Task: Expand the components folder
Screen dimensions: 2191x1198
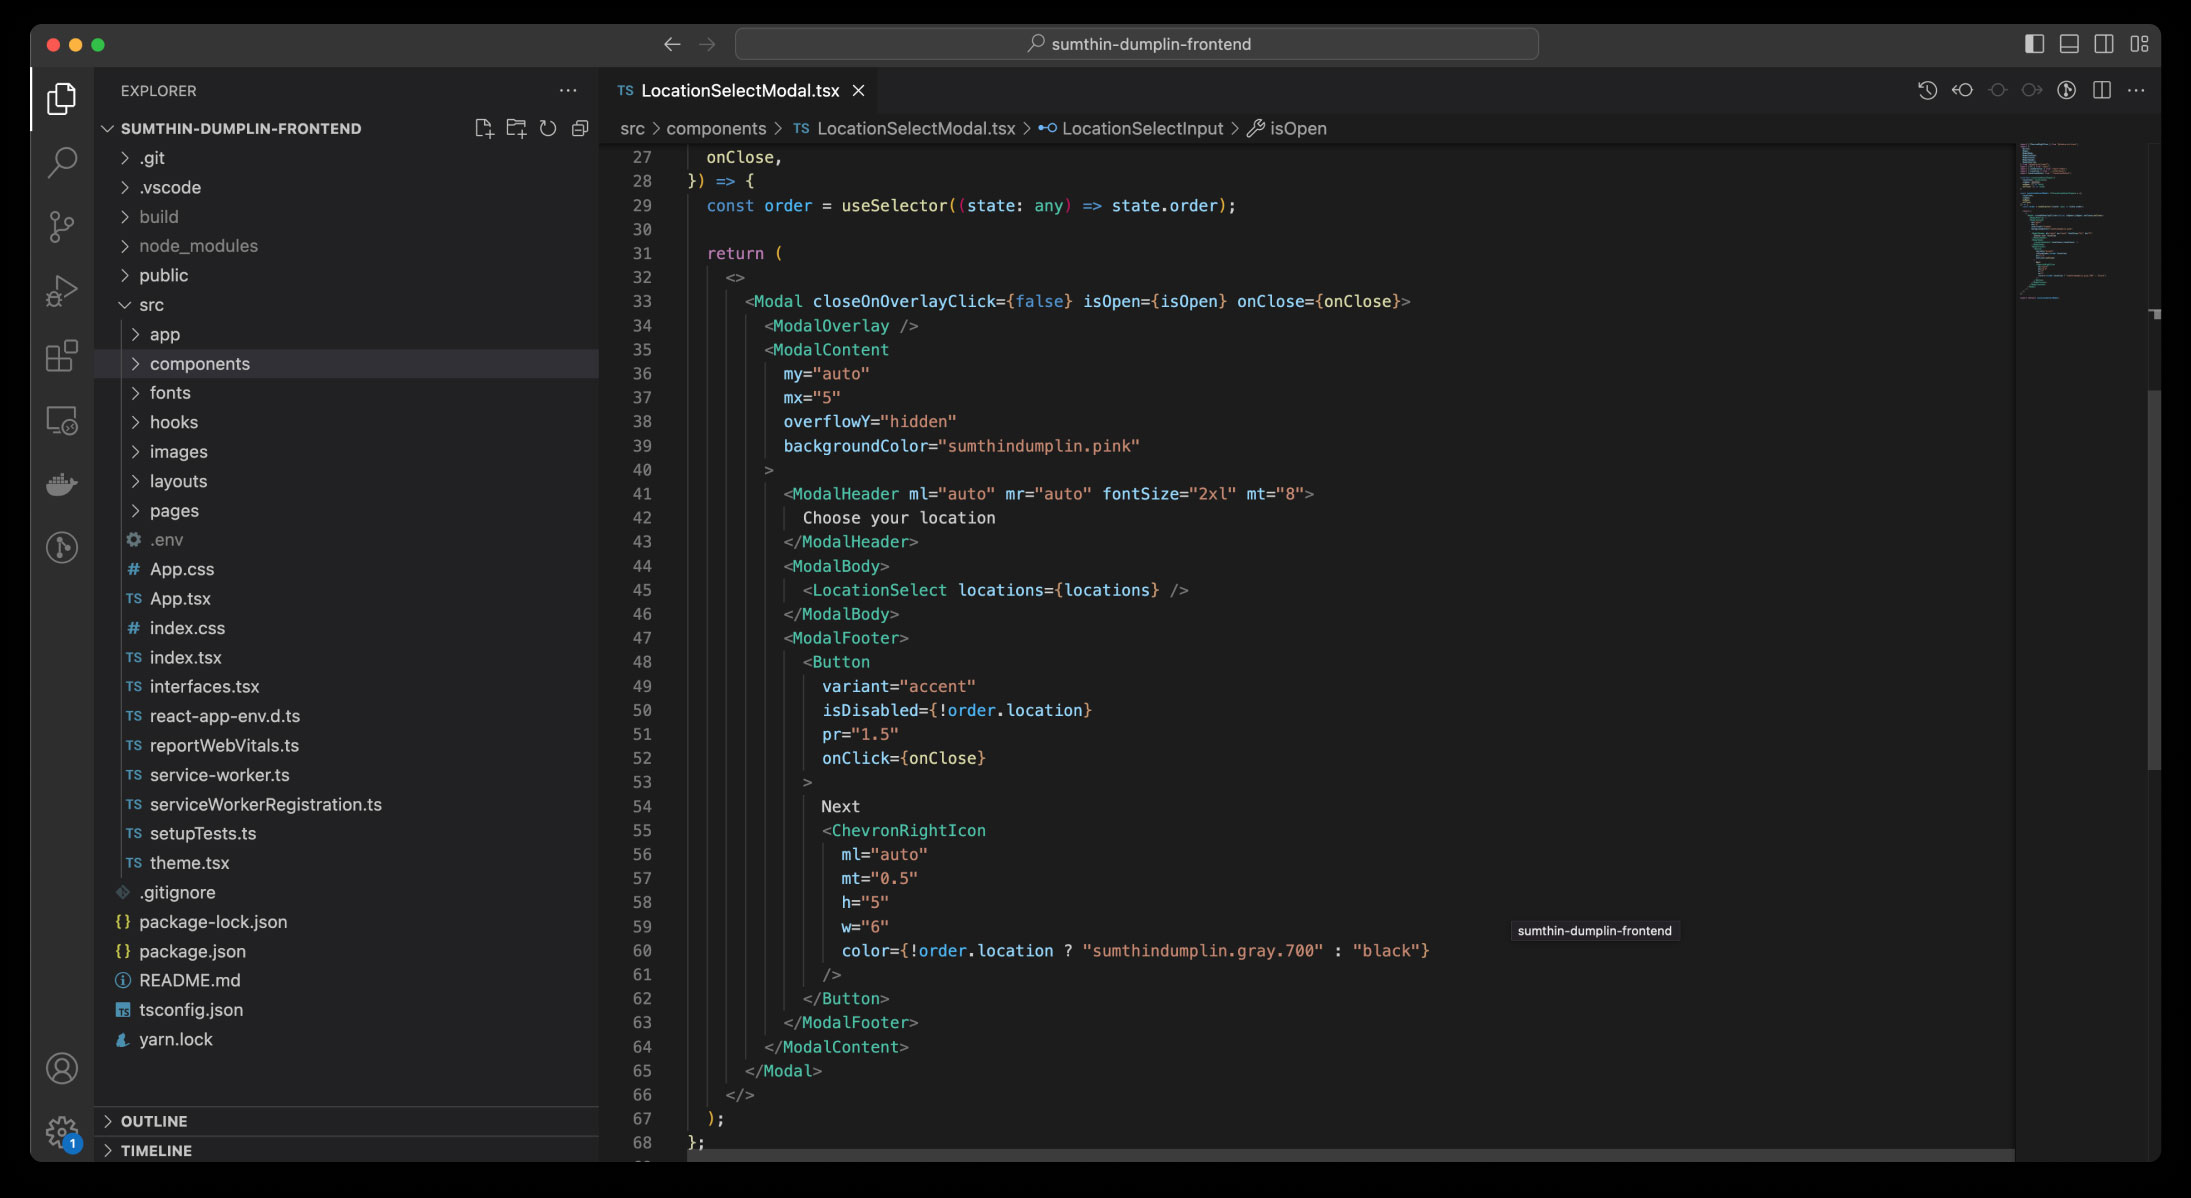Action: (x=199, y=364)
